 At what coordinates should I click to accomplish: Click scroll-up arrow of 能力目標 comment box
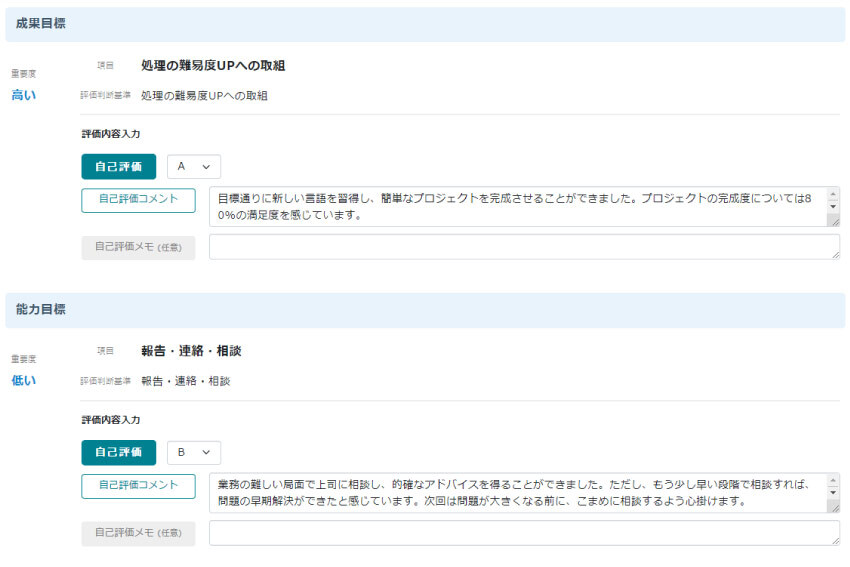[x=833, y=479]
